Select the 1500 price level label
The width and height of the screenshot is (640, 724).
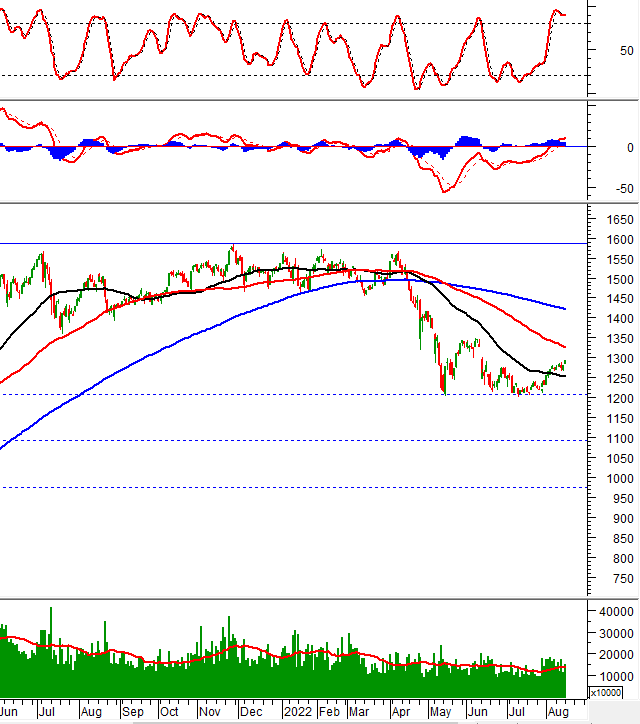620,279
